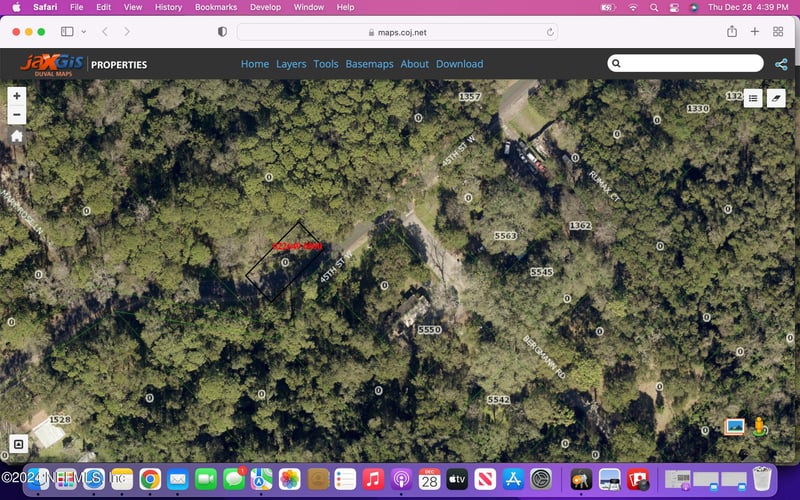This screenshot has height=500, width=800.
Task: Toggle the Safari sidebar
Action: [x=68, y=32]
